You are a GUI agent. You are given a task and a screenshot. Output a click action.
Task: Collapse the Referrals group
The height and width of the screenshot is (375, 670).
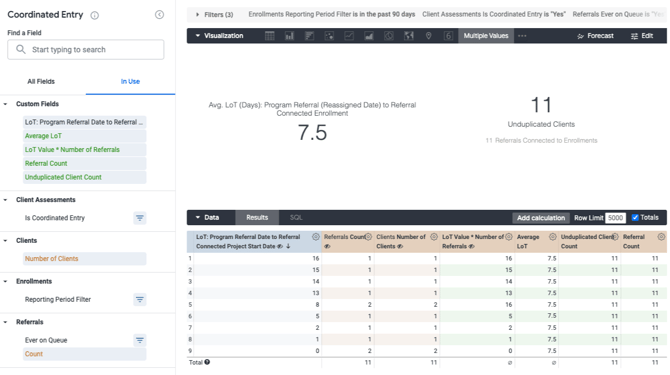pyautogui.click(x=6, y=322)
